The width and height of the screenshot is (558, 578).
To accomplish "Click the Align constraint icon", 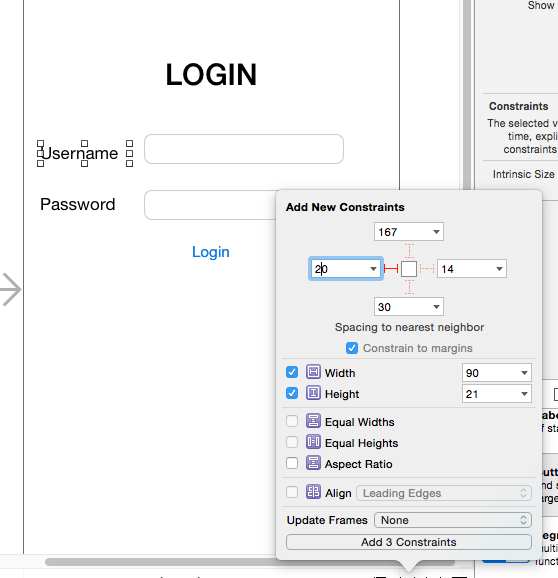I will click(313, 492).
